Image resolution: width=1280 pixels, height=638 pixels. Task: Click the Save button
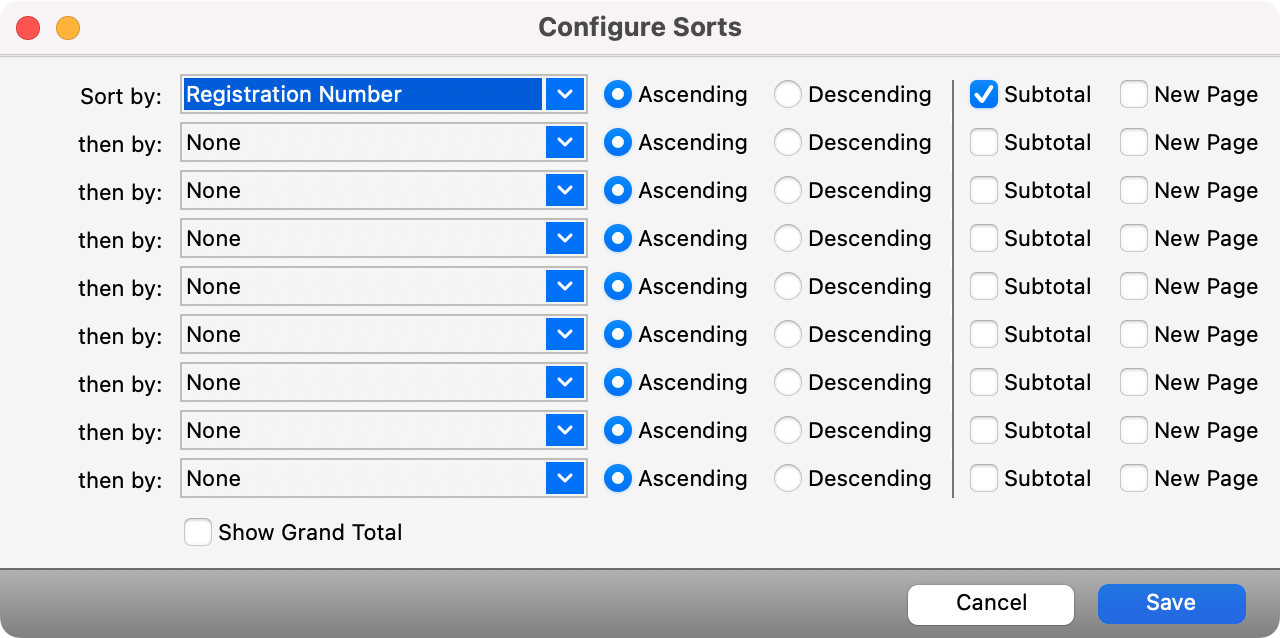pos(1171,603)
